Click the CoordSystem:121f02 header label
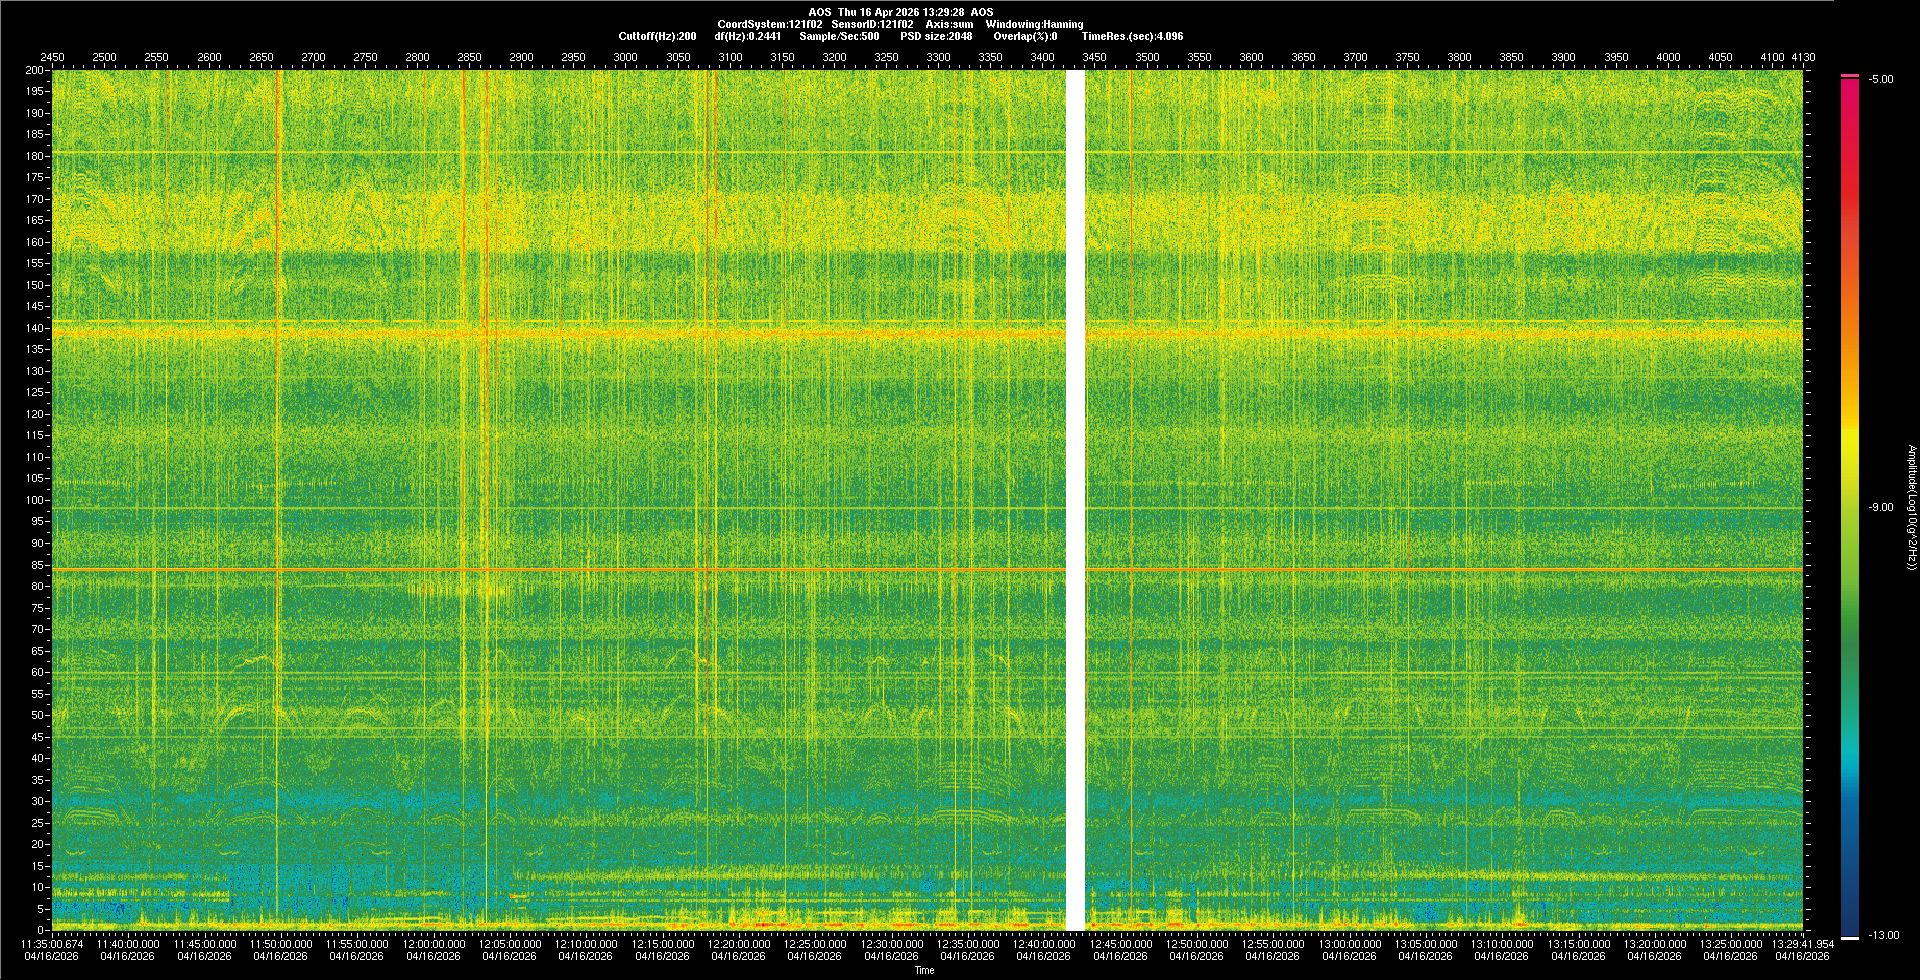The width and height of the screenshot is (1920, 980). coord(769,24)
